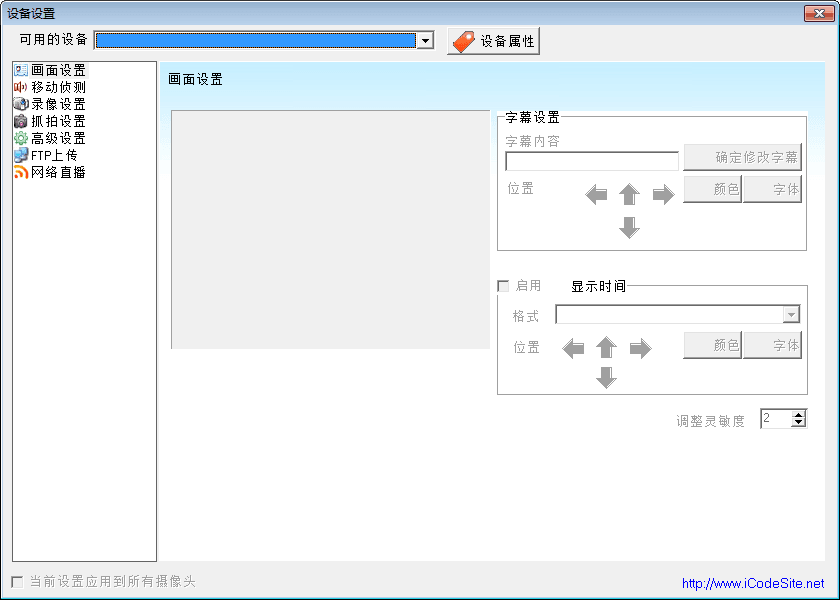Select 网络直播 in the settings list

point(58,172)
